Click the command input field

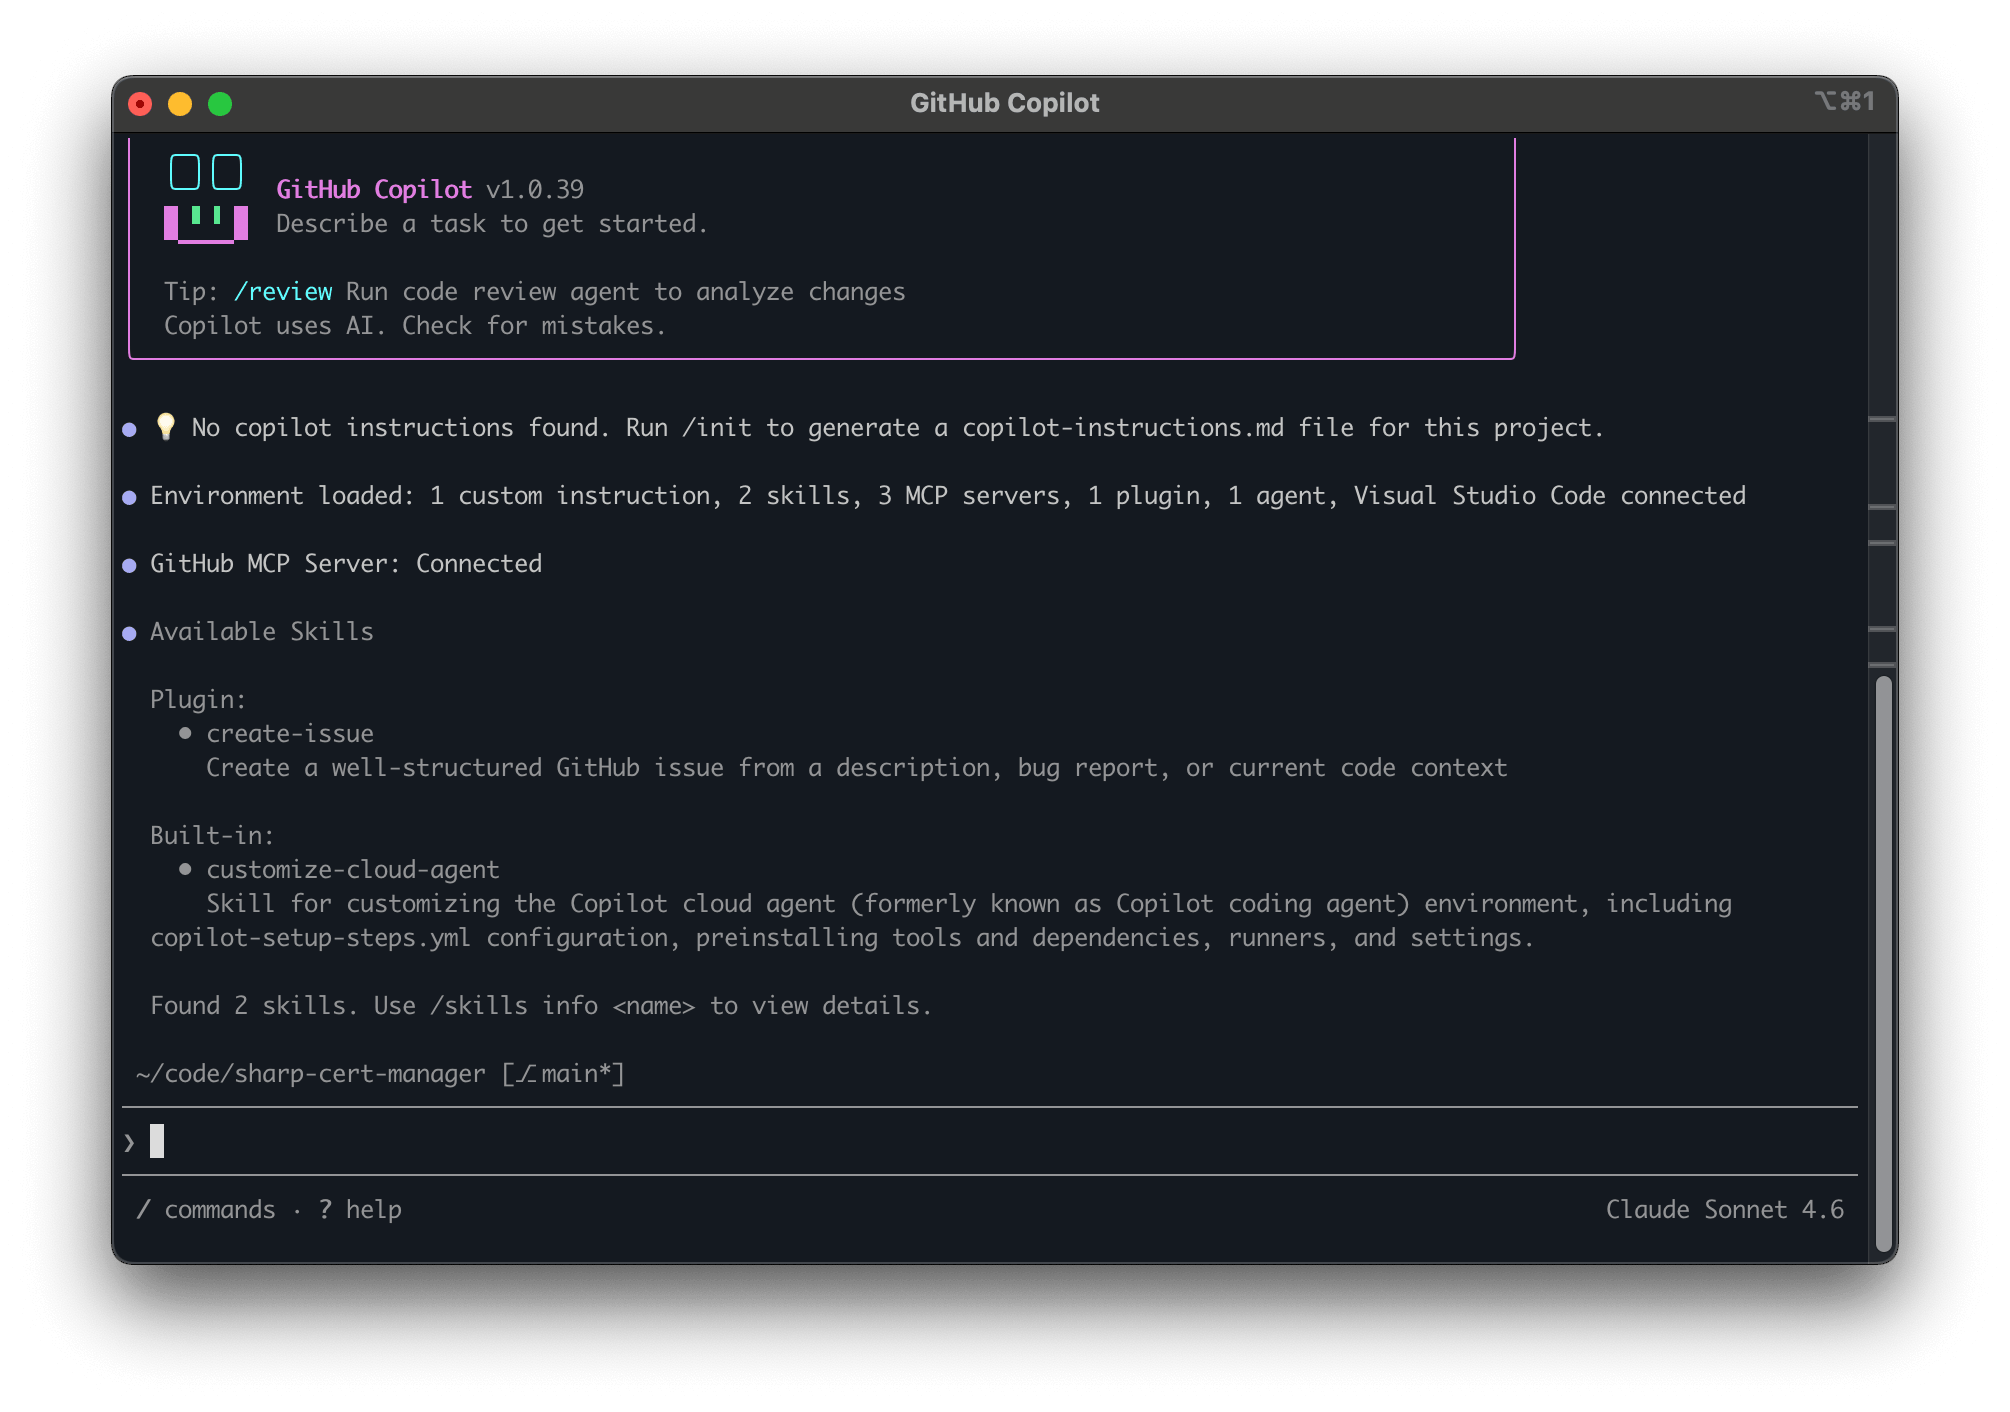point(990,1141)
